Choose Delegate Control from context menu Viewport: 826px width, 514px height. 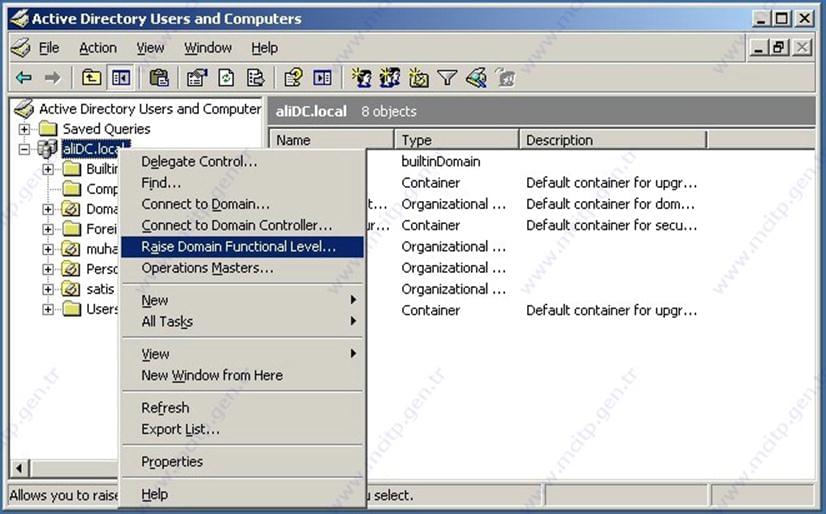tap(242, 162)
